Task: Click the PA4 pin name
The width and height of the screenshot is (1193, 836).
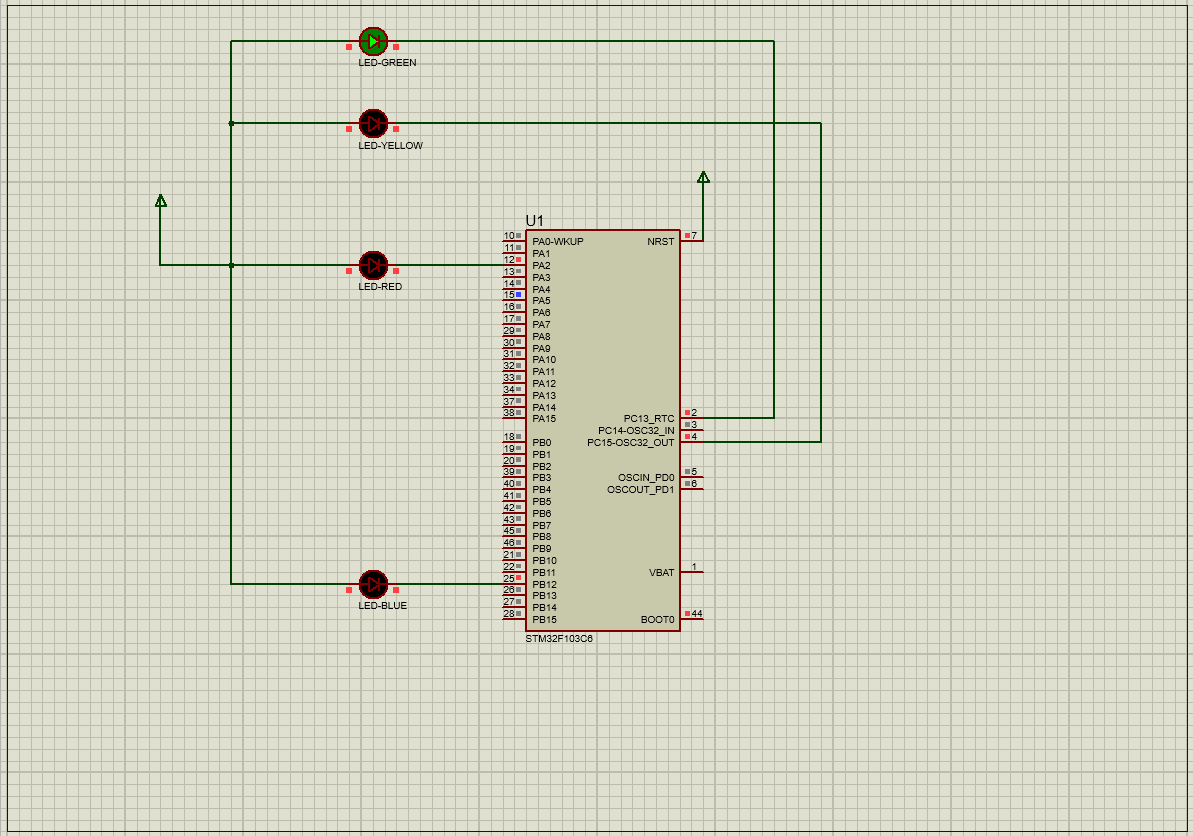Action: (x=541, y=290)
